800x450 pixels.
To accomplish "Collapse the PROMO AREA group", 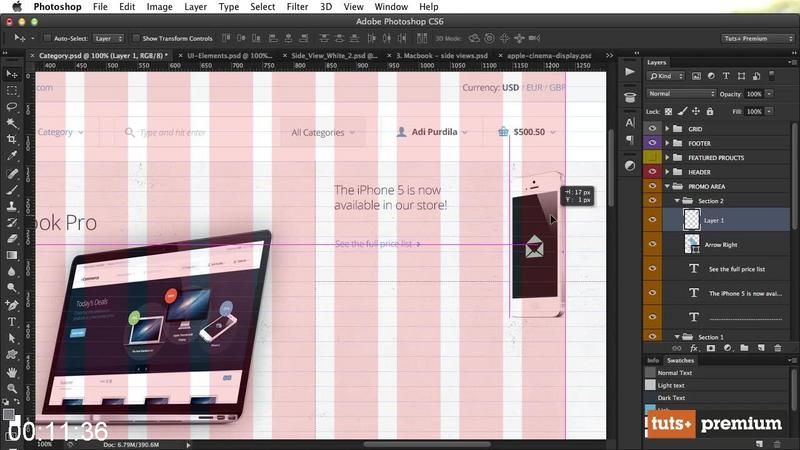I will pos(667,186).
